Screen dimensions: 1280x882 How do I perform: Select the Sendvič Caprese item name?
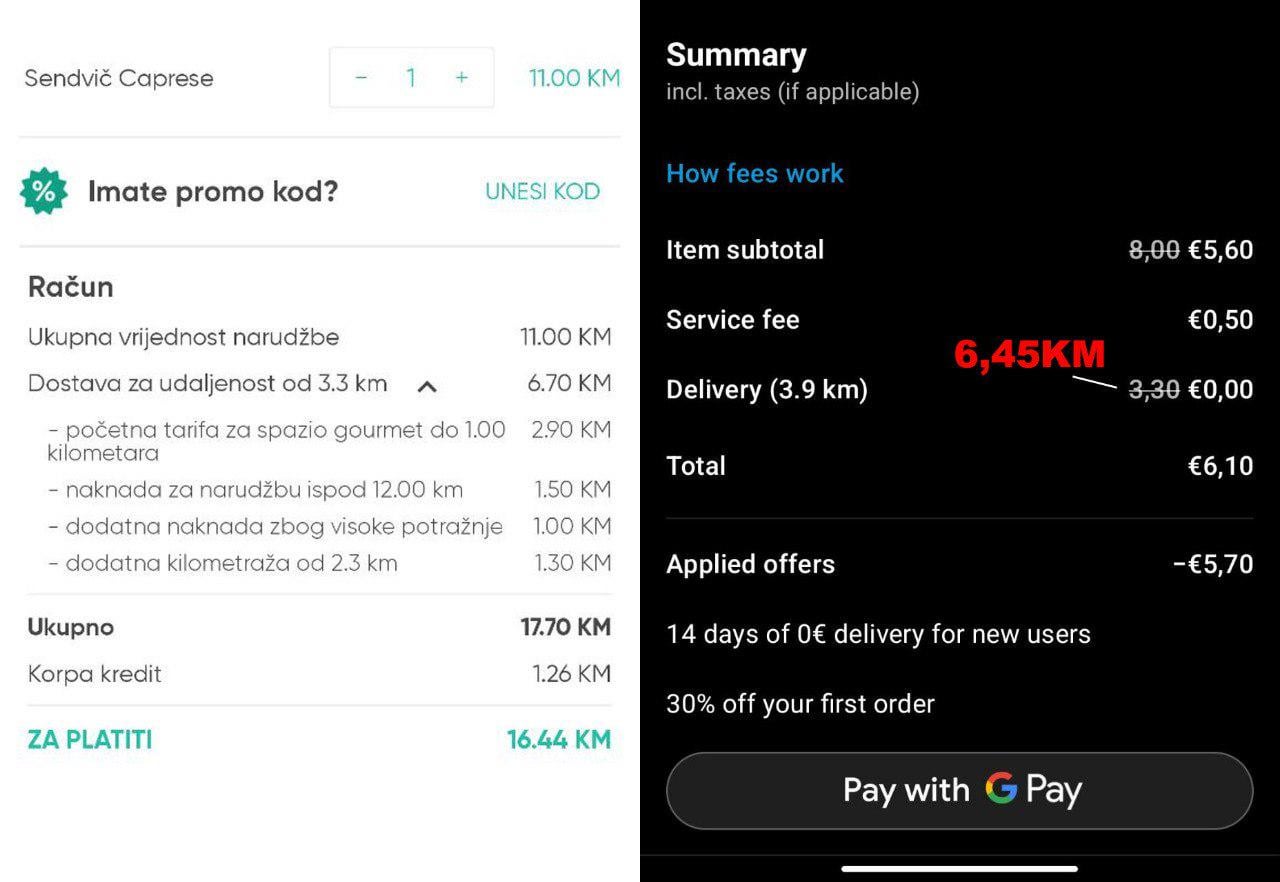118,78
